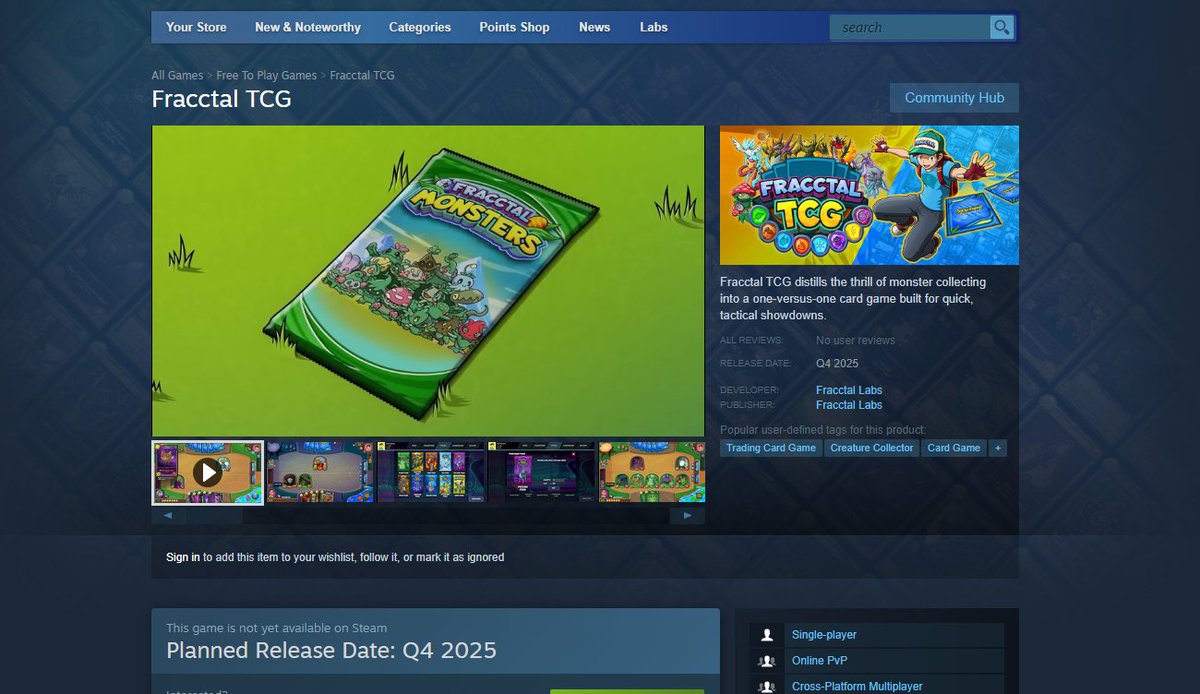This screenshot has width=1200, height=694.
Task: Click the search magnifier icon
Action: 1001,27
